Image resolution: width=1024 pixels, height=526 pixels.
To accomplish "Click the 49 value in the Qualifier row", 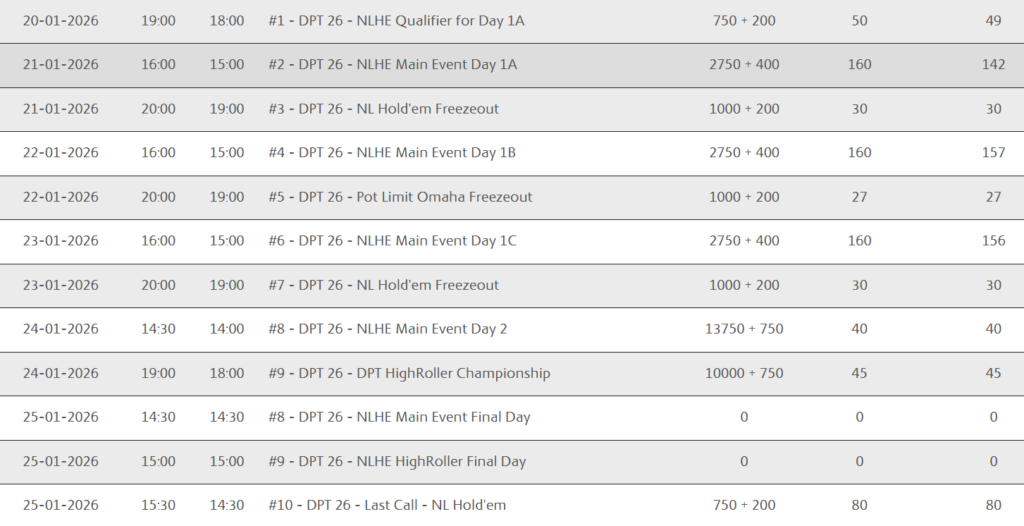I will click(993, 21).
